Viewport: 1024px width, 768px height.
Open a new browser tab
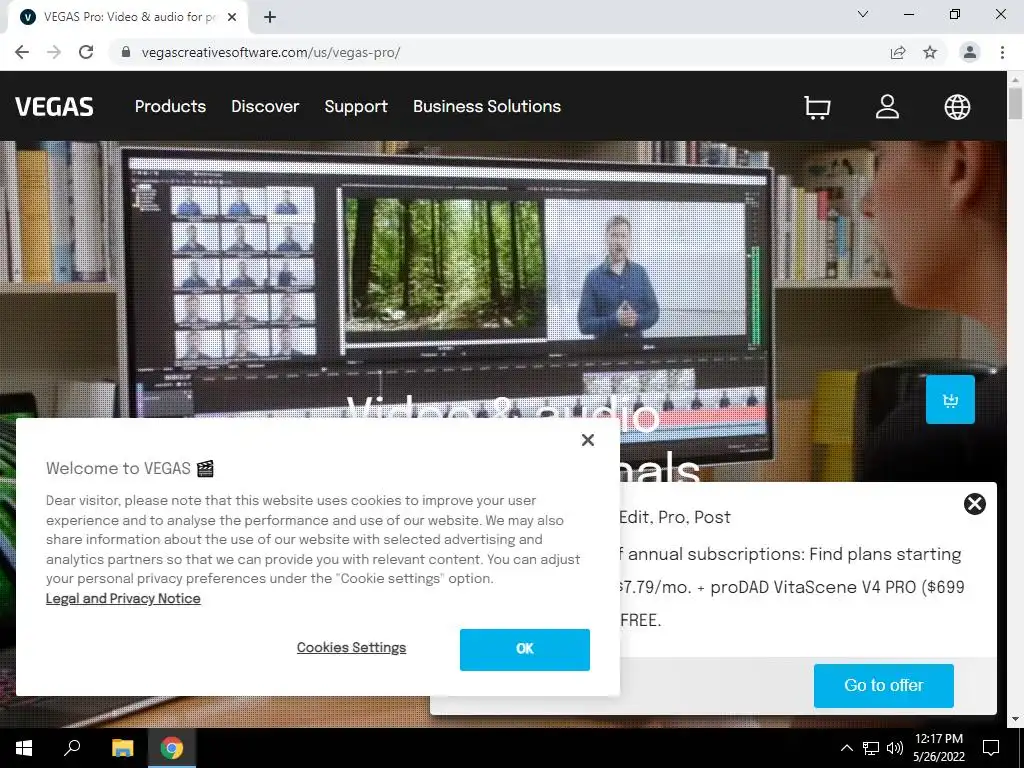click(270, 17)
